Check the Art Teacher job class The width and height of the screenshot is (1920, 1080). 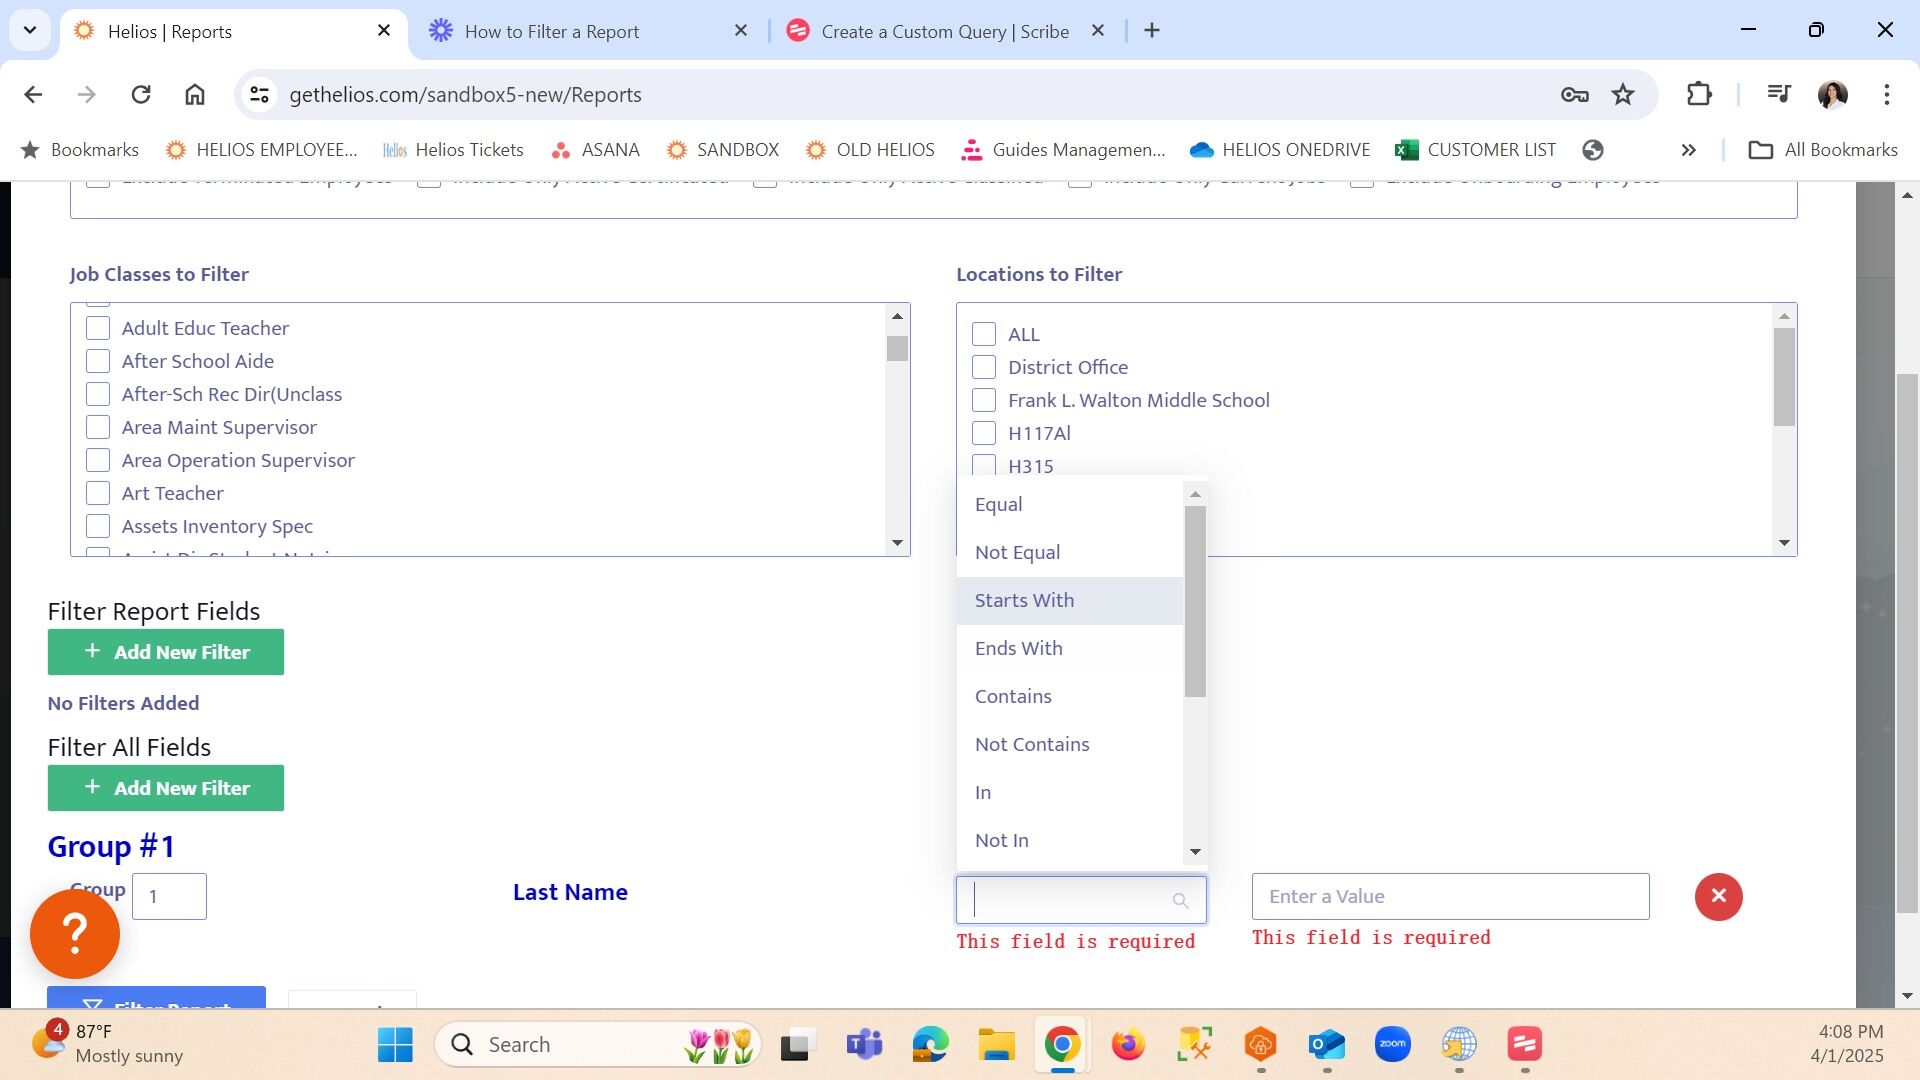point(98,493)
